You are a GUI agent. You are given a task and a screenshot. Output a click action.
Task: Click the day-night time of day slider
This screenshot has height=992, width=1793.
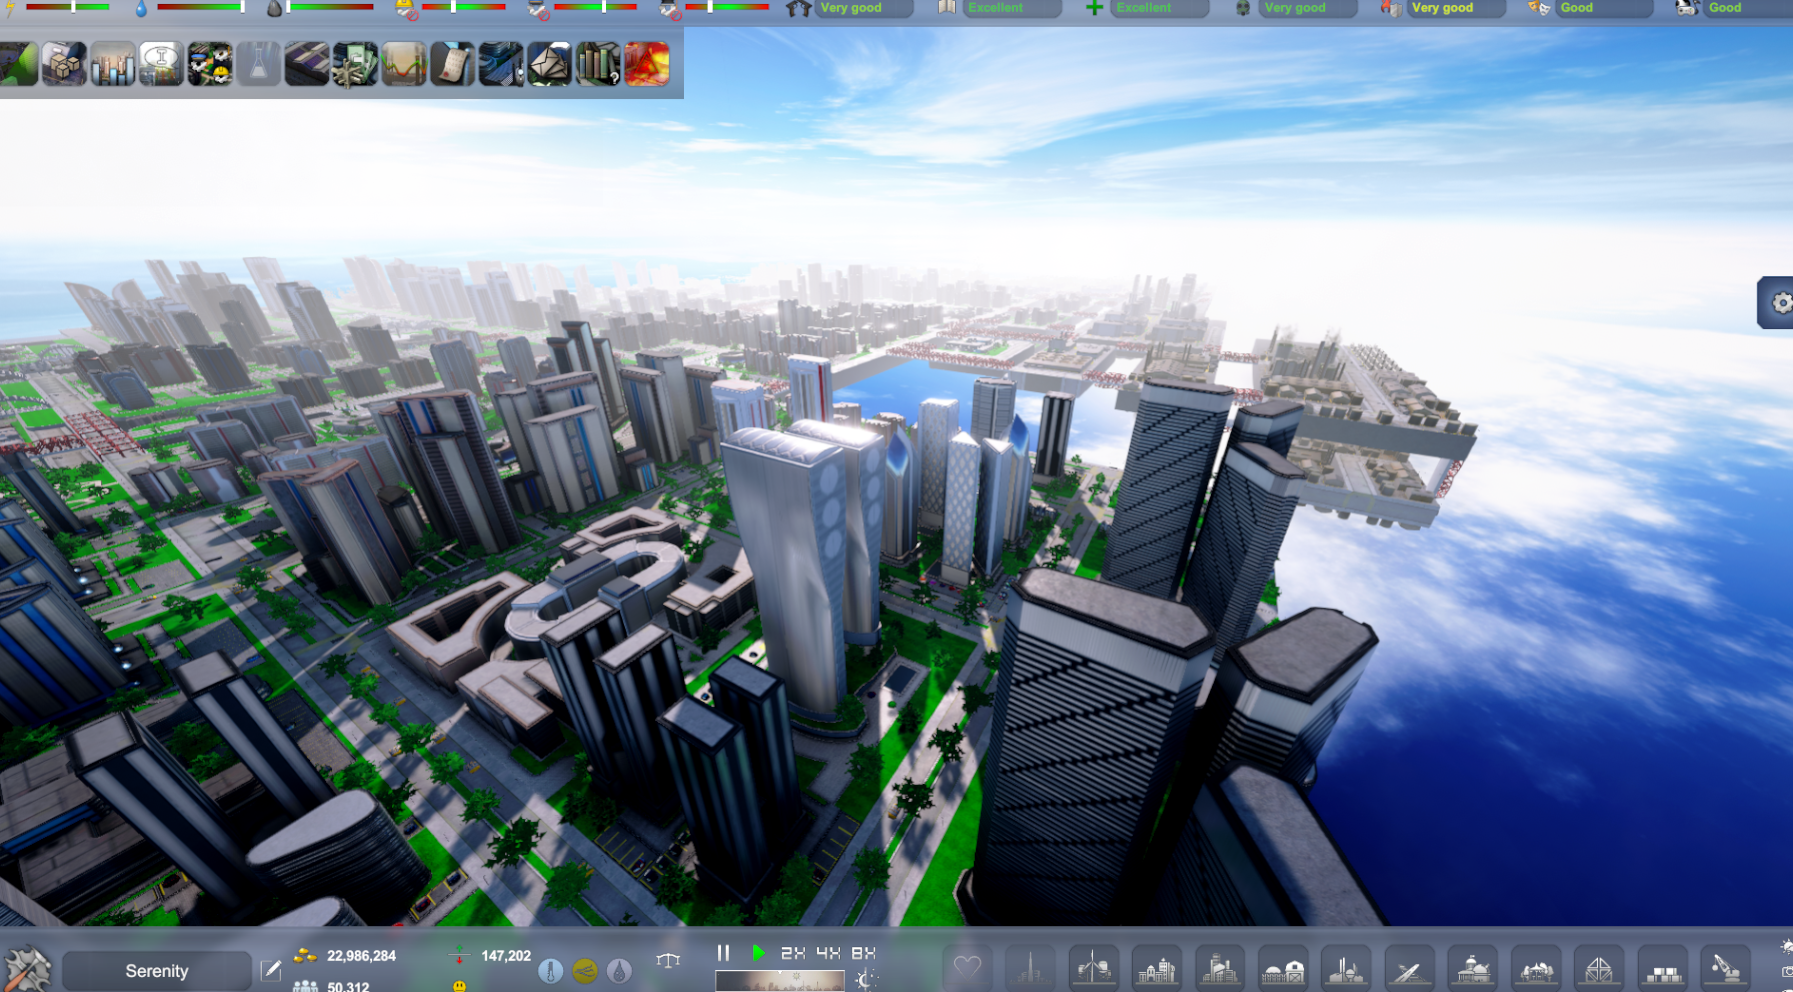tap(780, 981)
